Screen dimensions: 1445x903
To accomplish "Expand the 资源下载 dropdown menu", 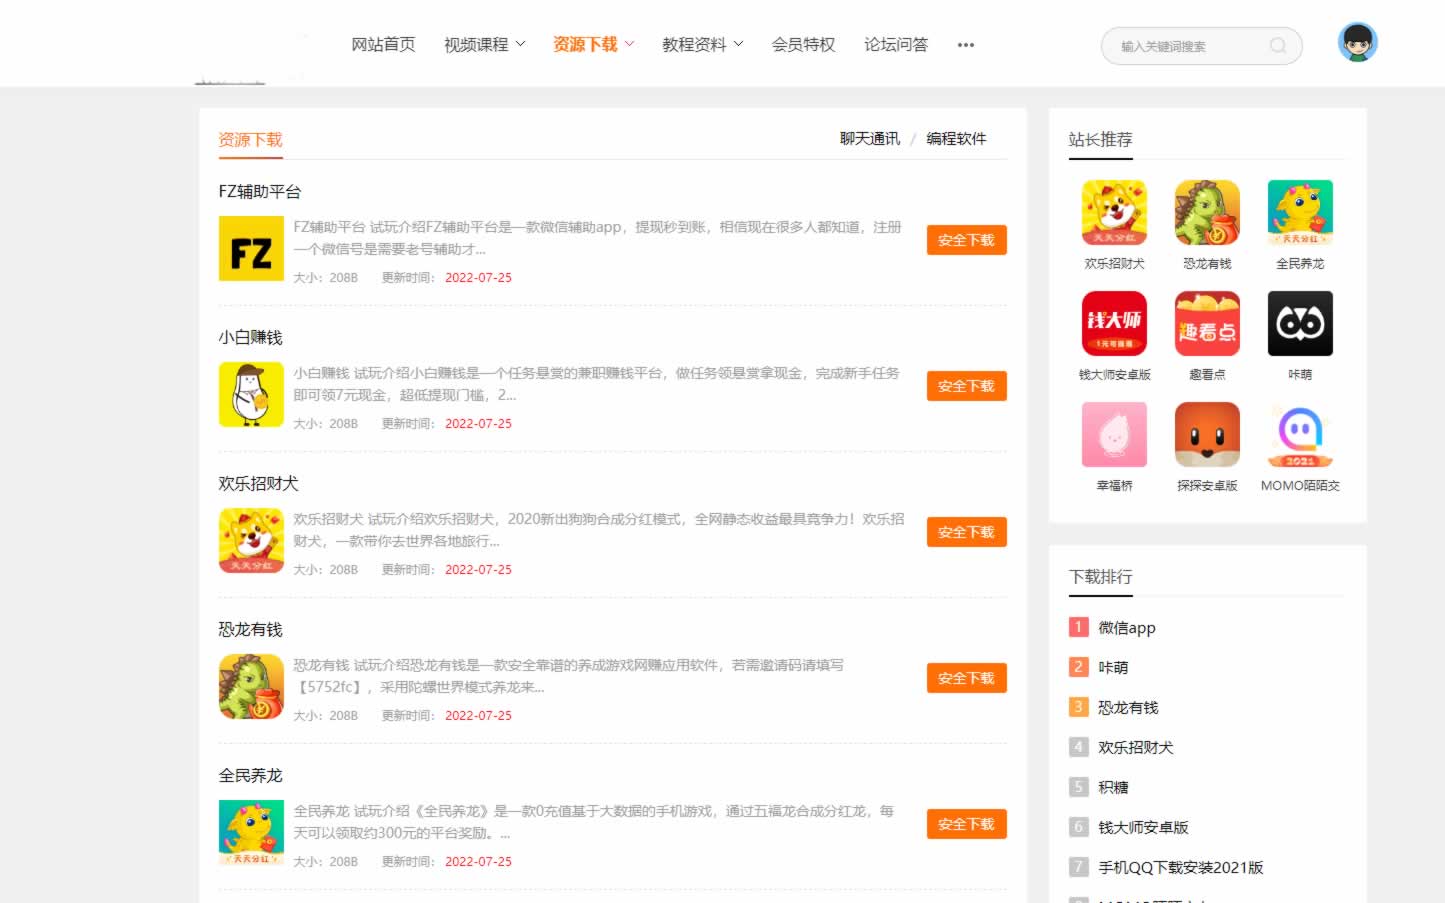I will click(593, 45).
